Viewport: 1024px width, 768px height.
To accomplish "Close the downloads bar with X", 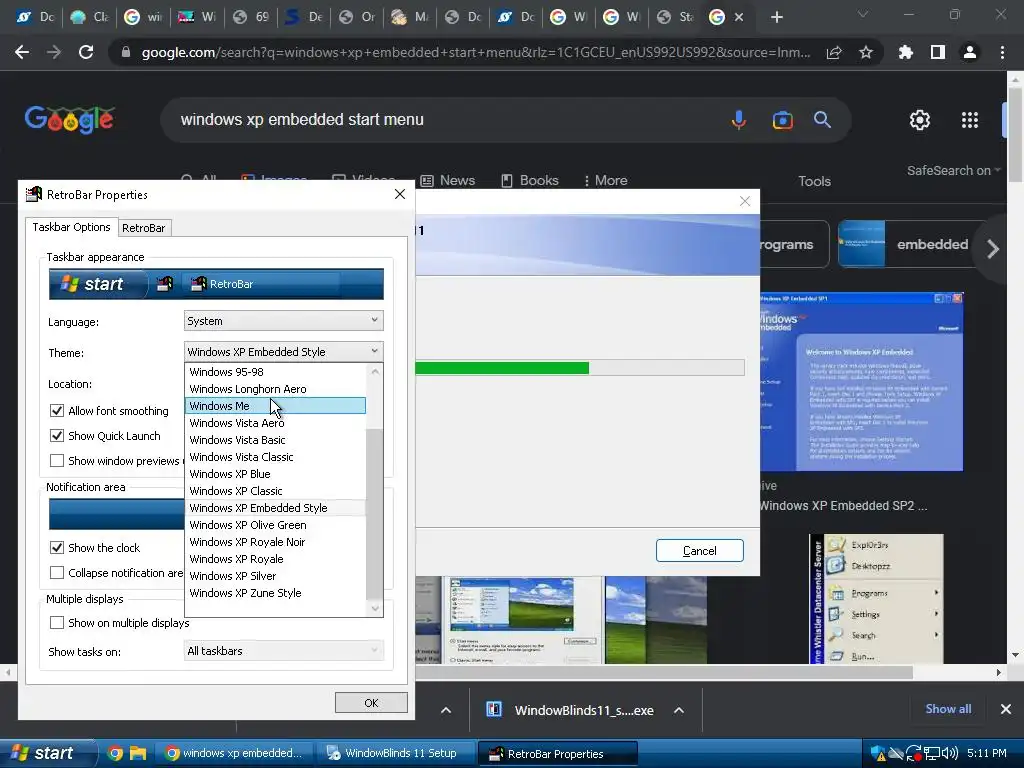I will pos(1006,709).
